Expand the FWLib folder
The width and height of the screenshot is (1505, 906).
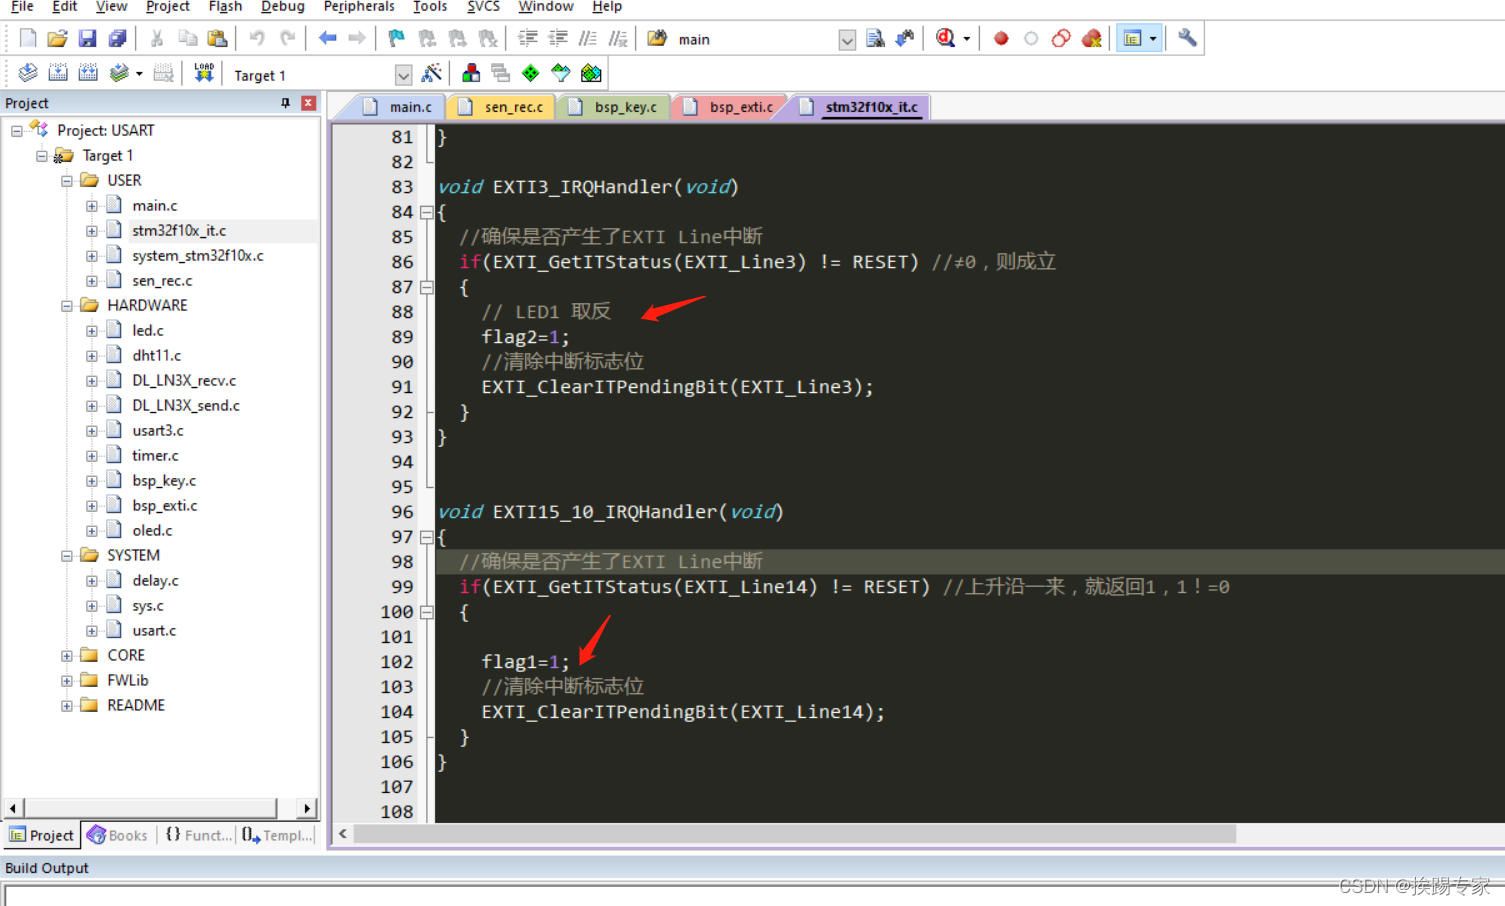point(67,681)
